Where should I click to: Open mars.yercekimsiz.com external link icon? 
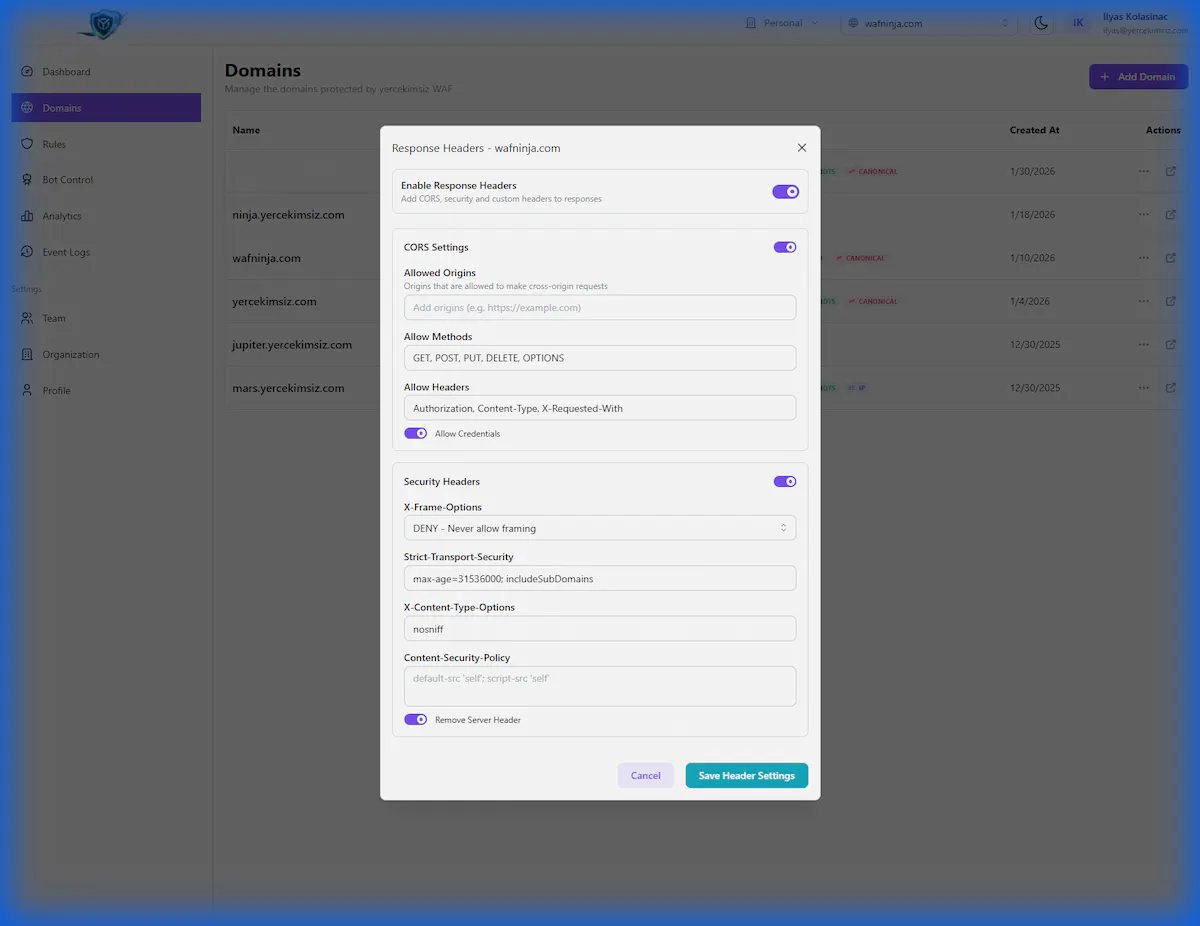click(x=1171, y=387)
